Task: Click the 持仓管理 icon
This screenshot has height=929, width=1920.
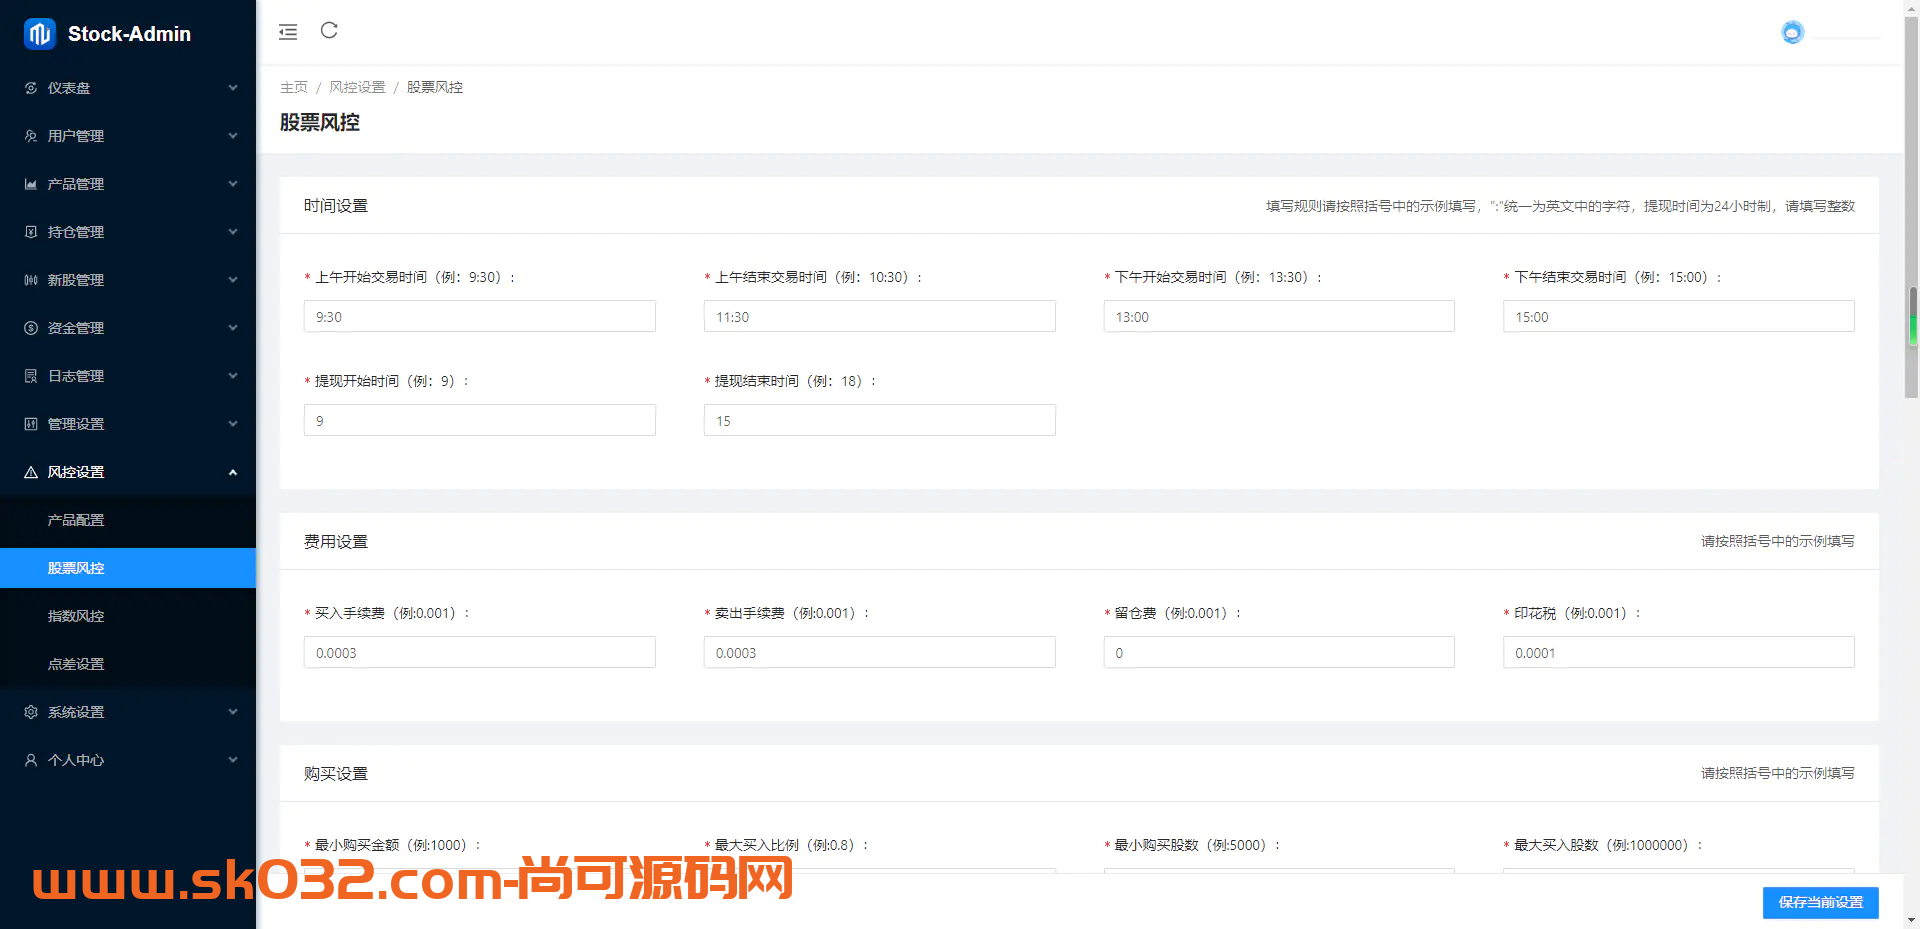Action: [x=31, y=232]
